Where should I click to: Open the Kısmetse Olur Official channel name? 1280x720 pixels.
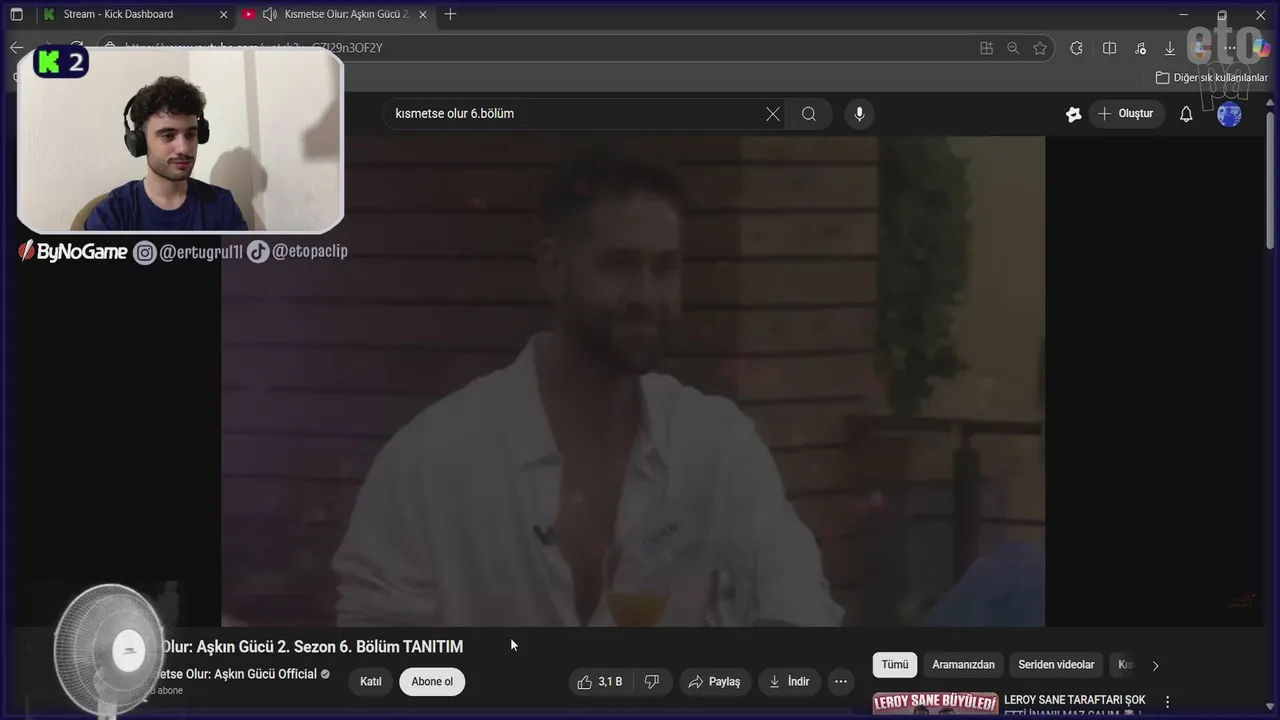(239, 674)
